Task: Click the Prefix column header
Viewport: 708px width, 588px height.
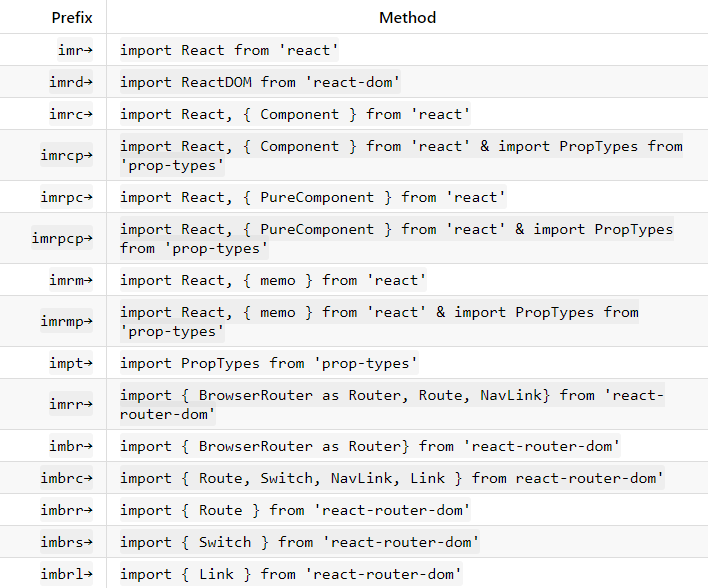Action: pyautogui.click(x=72, y=18)
